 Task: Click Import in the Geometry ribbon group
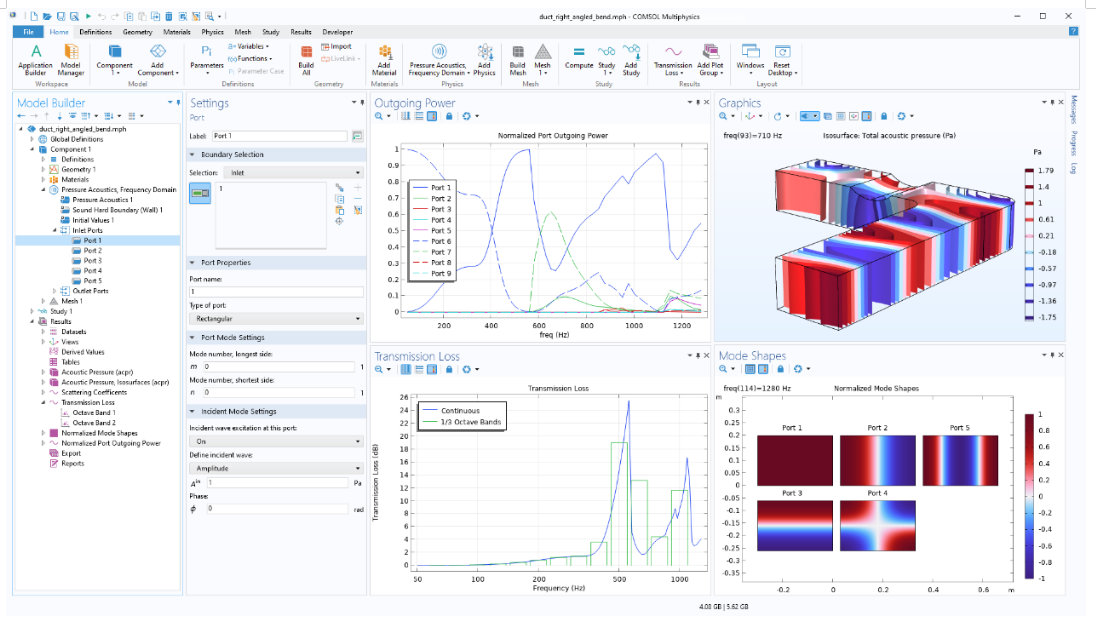[x=336, y=47]
